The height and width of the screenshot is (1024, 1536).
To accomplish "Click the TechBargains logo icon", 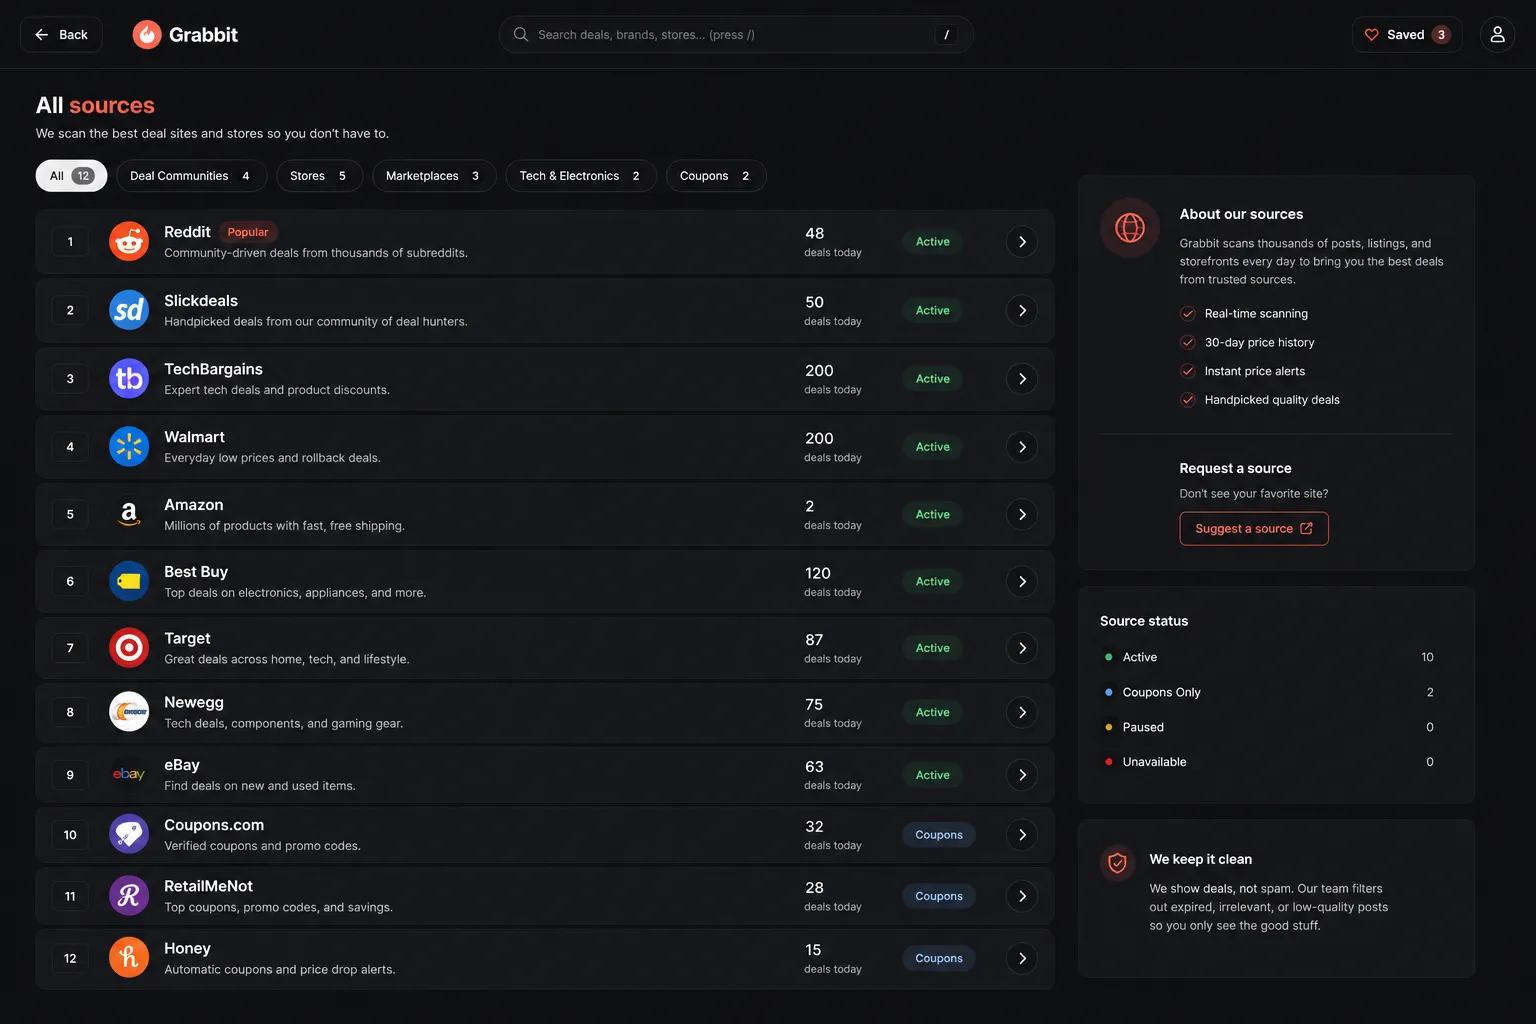I will click(x=129, y=379).
